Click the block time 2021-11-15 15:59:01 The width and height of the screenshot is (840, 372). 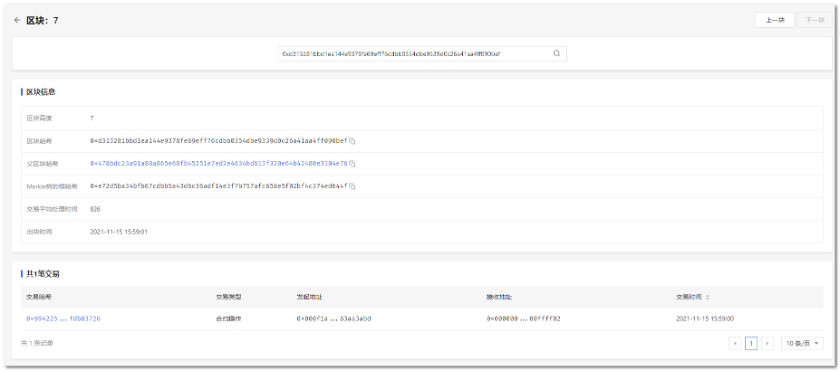point(118,232)
